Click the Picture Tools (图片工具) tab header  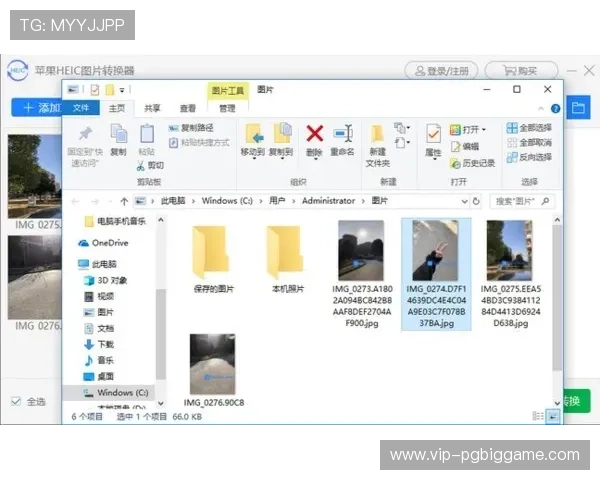(x=228, y=91)
